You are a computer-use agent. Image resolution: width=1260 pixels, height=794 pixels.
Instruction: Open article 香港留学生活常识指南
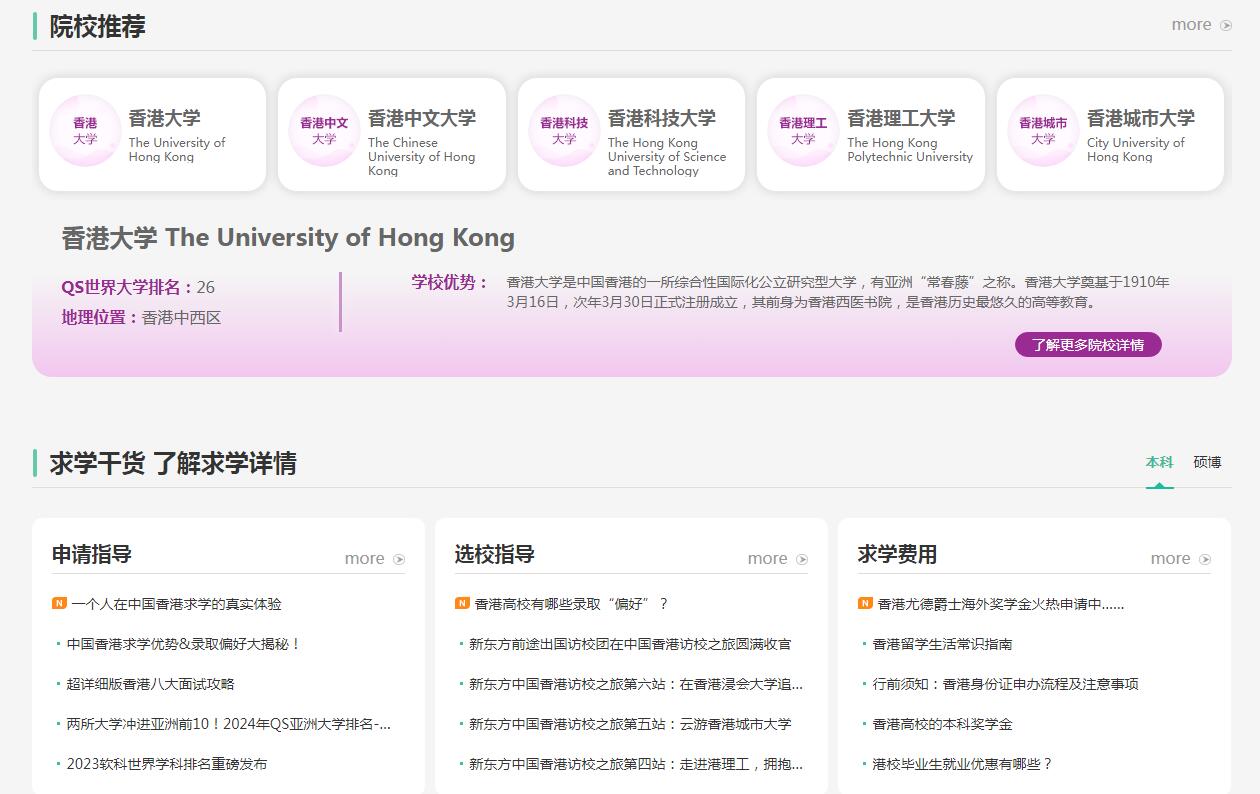click(942, 644)
